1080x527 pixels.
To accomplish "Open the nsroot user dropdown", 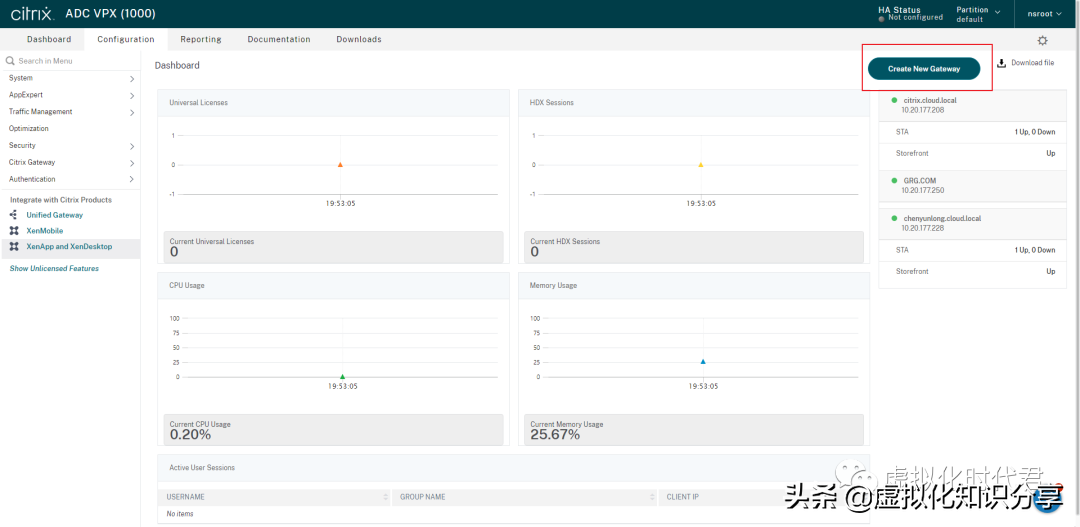I will click(1044, 13).
